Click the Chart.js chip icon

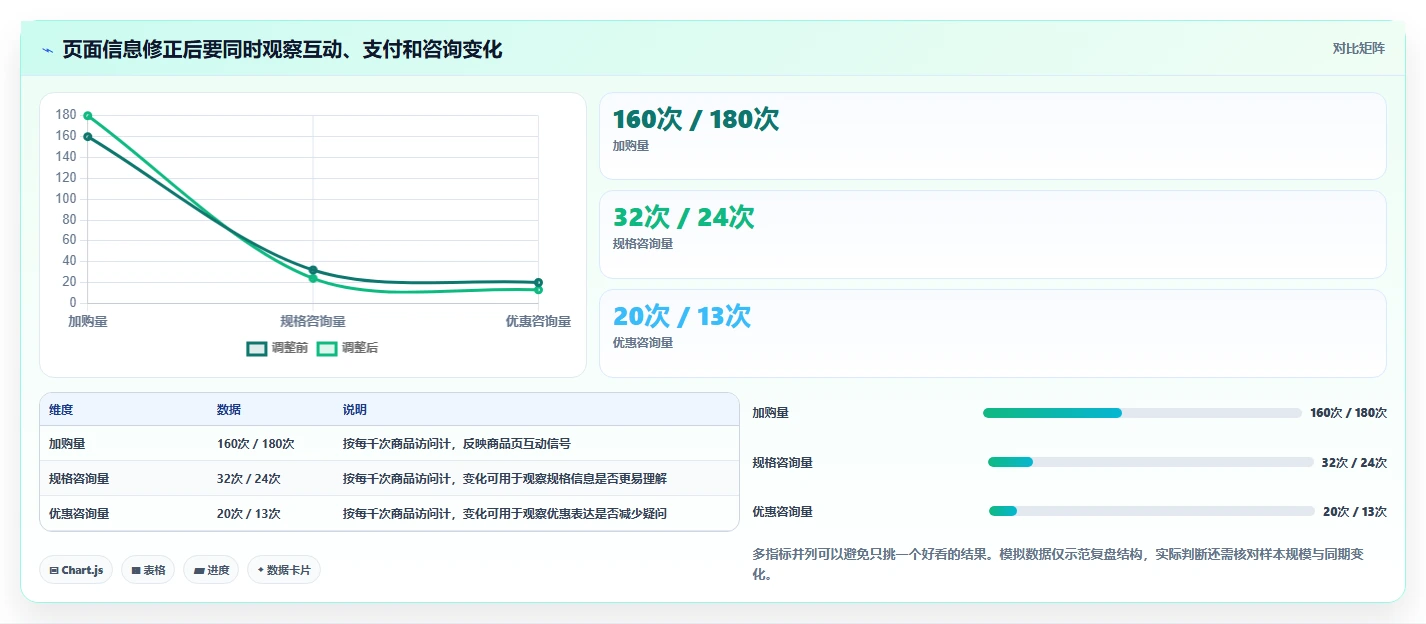[x=54, y=570]
